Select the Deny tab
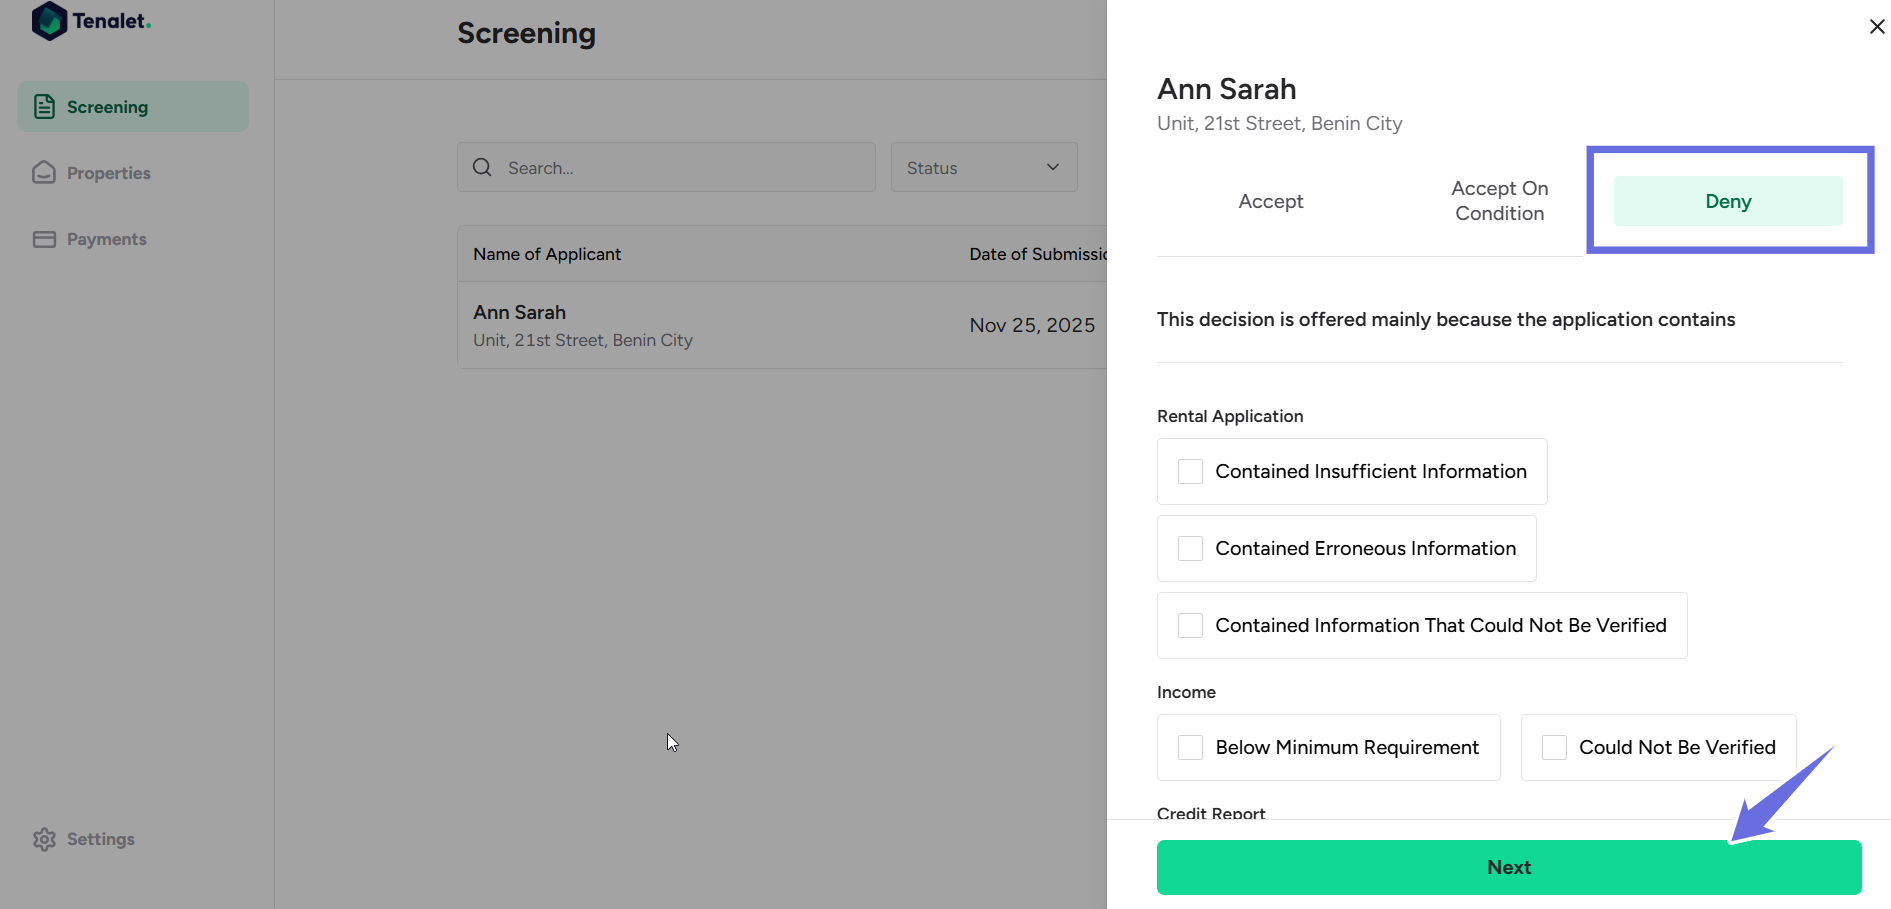 click(x=1727, y=201)
